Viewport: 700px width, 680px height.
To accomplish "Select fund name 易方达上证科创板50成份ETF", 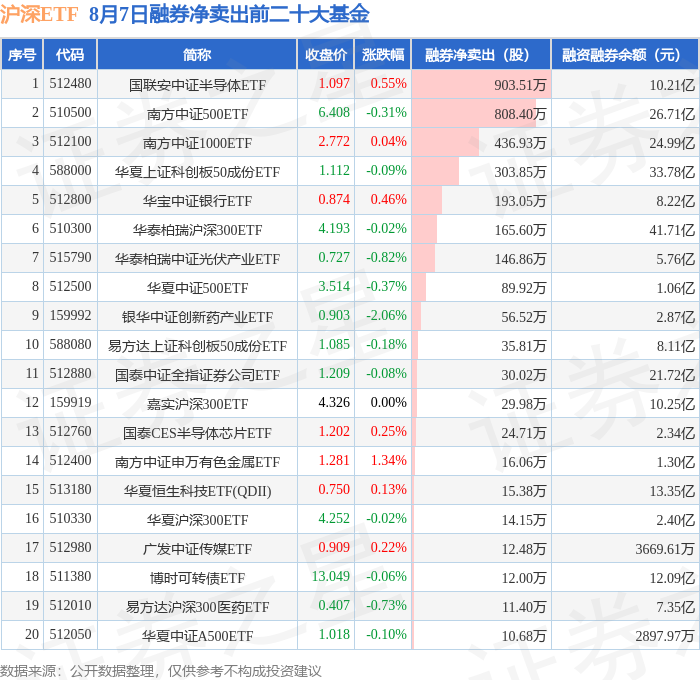I will (197, 346).
